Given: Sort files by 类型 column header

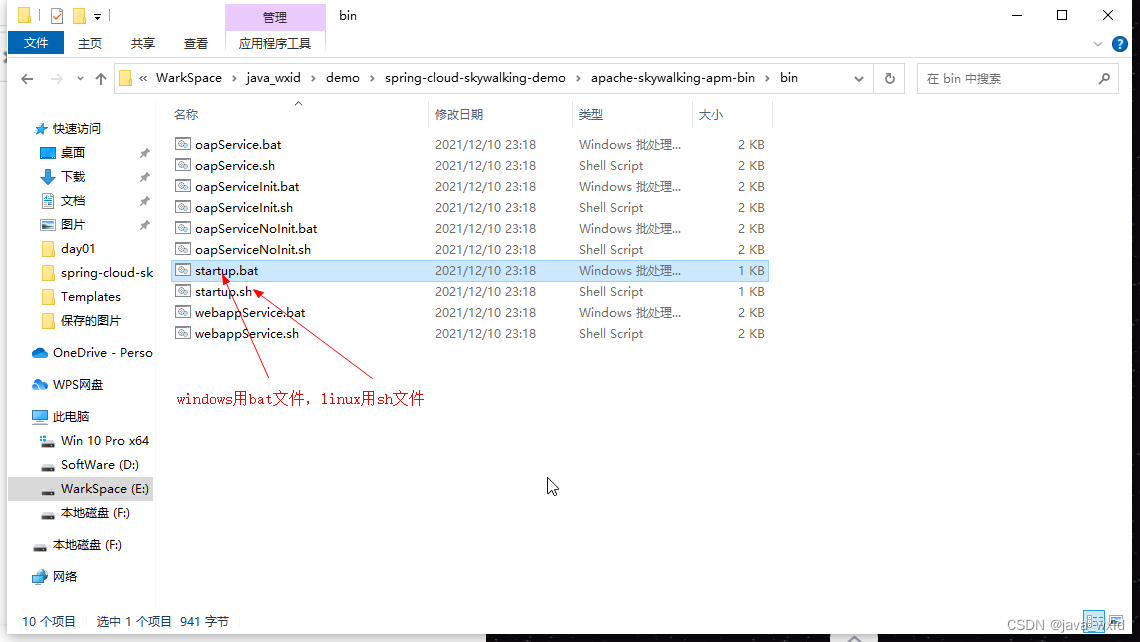Looking at the screenshot, I should (590, 114).
